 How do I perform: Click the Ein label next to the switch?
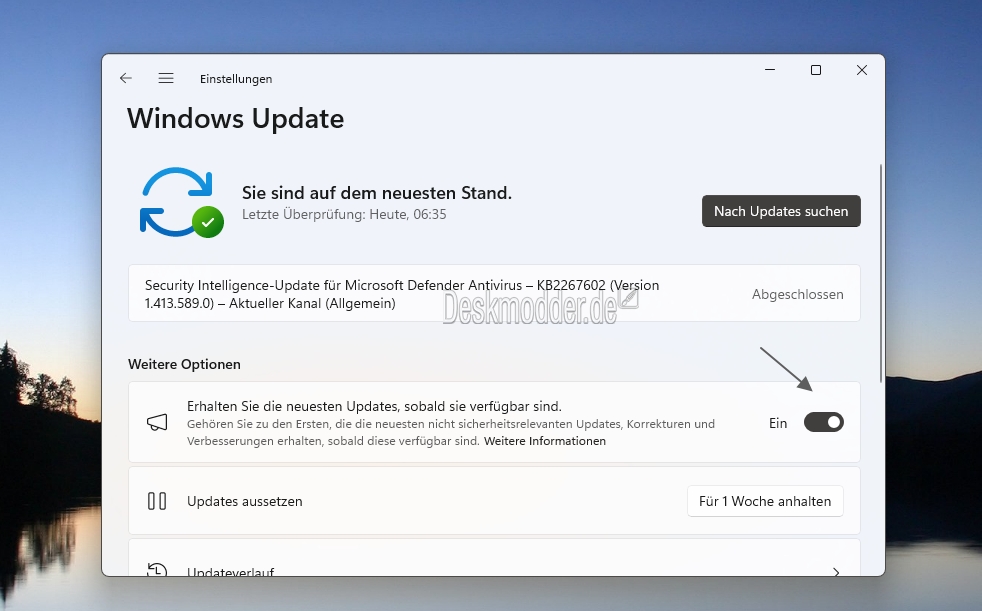tap(778, 423)
